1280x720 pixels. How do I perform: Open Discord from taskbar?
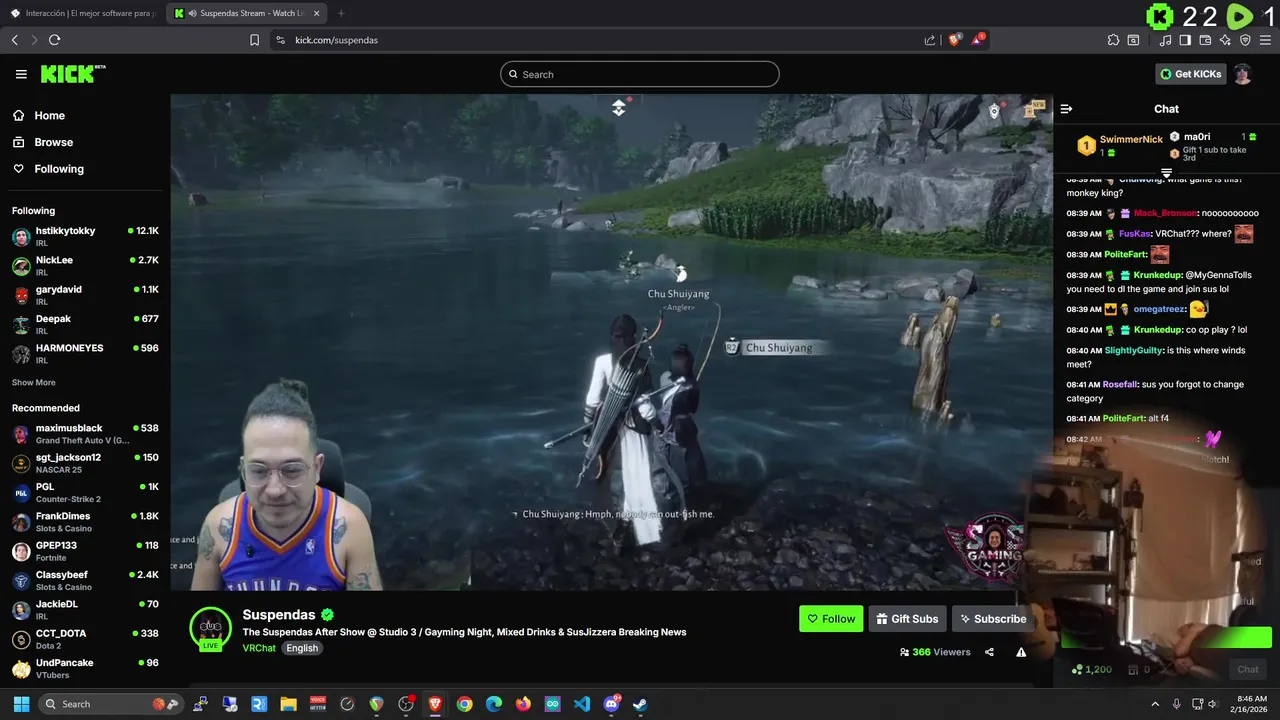(611, 704)
